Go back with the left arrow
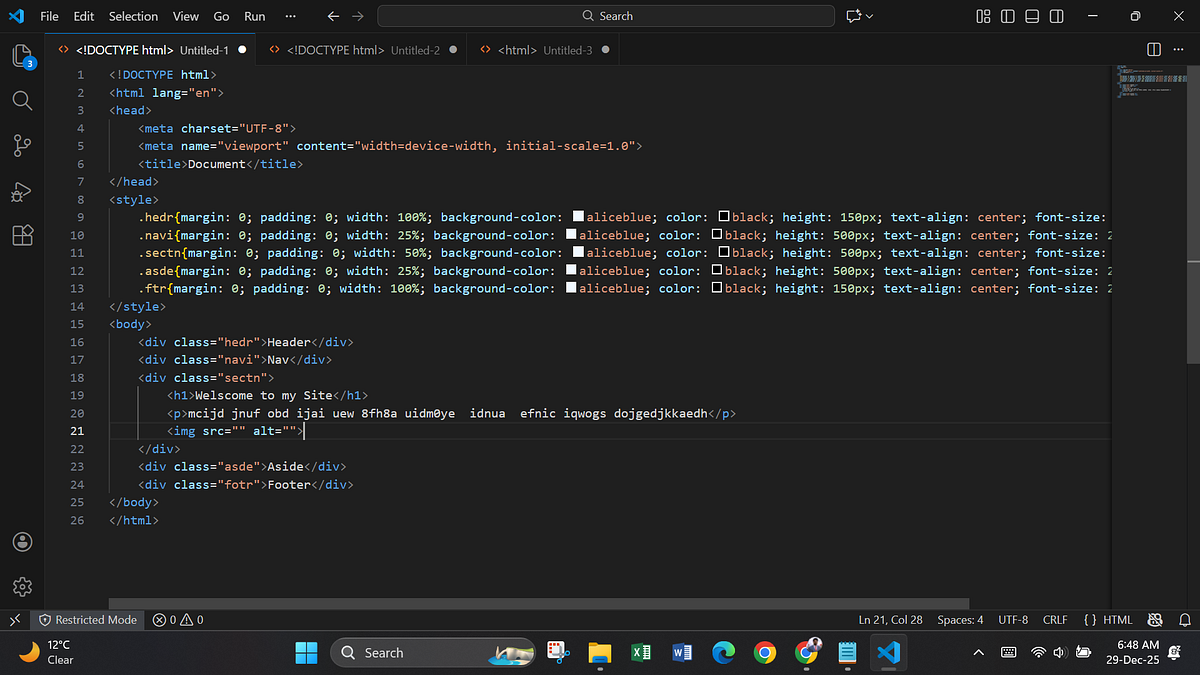Screen dimensions: 1200x675 333,16
